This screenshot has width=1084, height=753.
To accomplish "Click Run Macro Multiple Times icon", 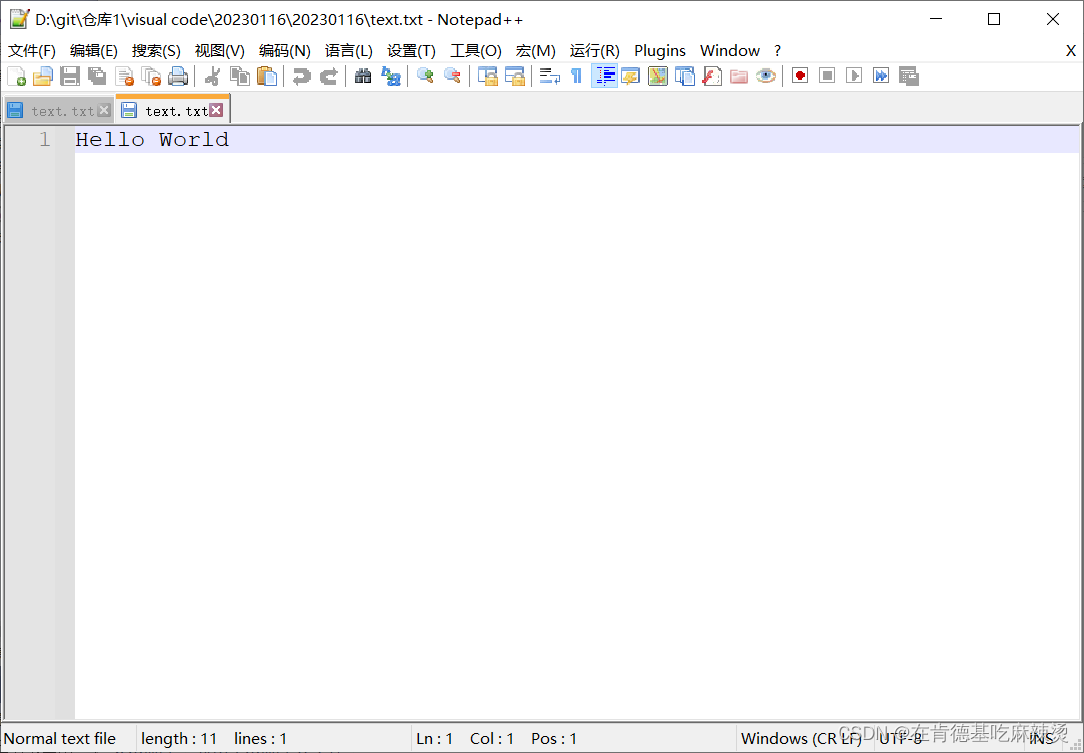I will click(881, 75).
